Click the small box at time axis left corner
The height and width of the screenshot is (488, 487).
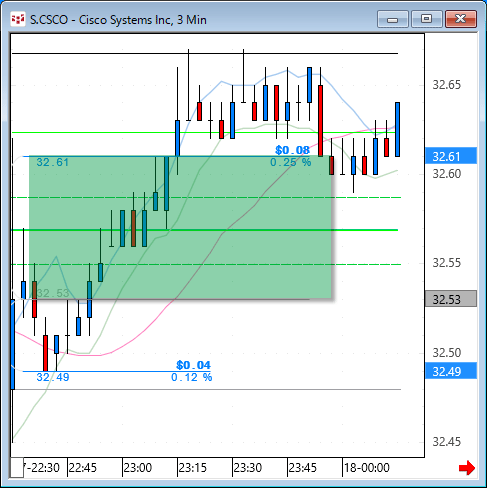click(17, 468)
